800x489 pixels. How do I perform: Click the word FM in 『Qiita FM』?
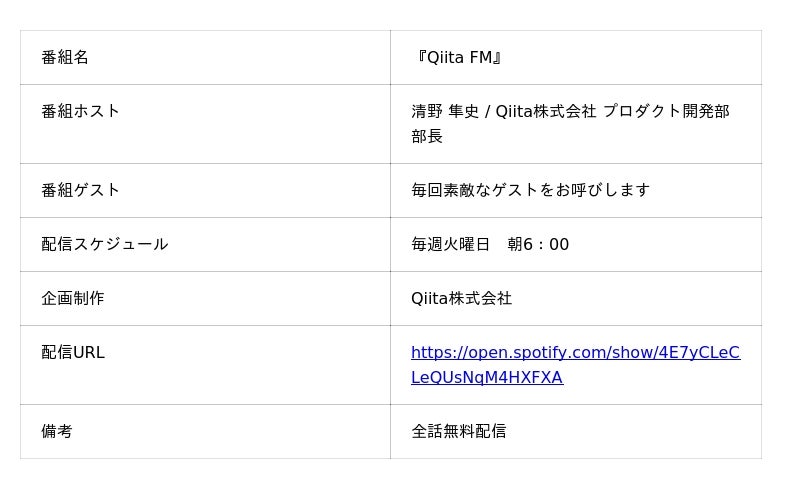click(x=480, y=58)
